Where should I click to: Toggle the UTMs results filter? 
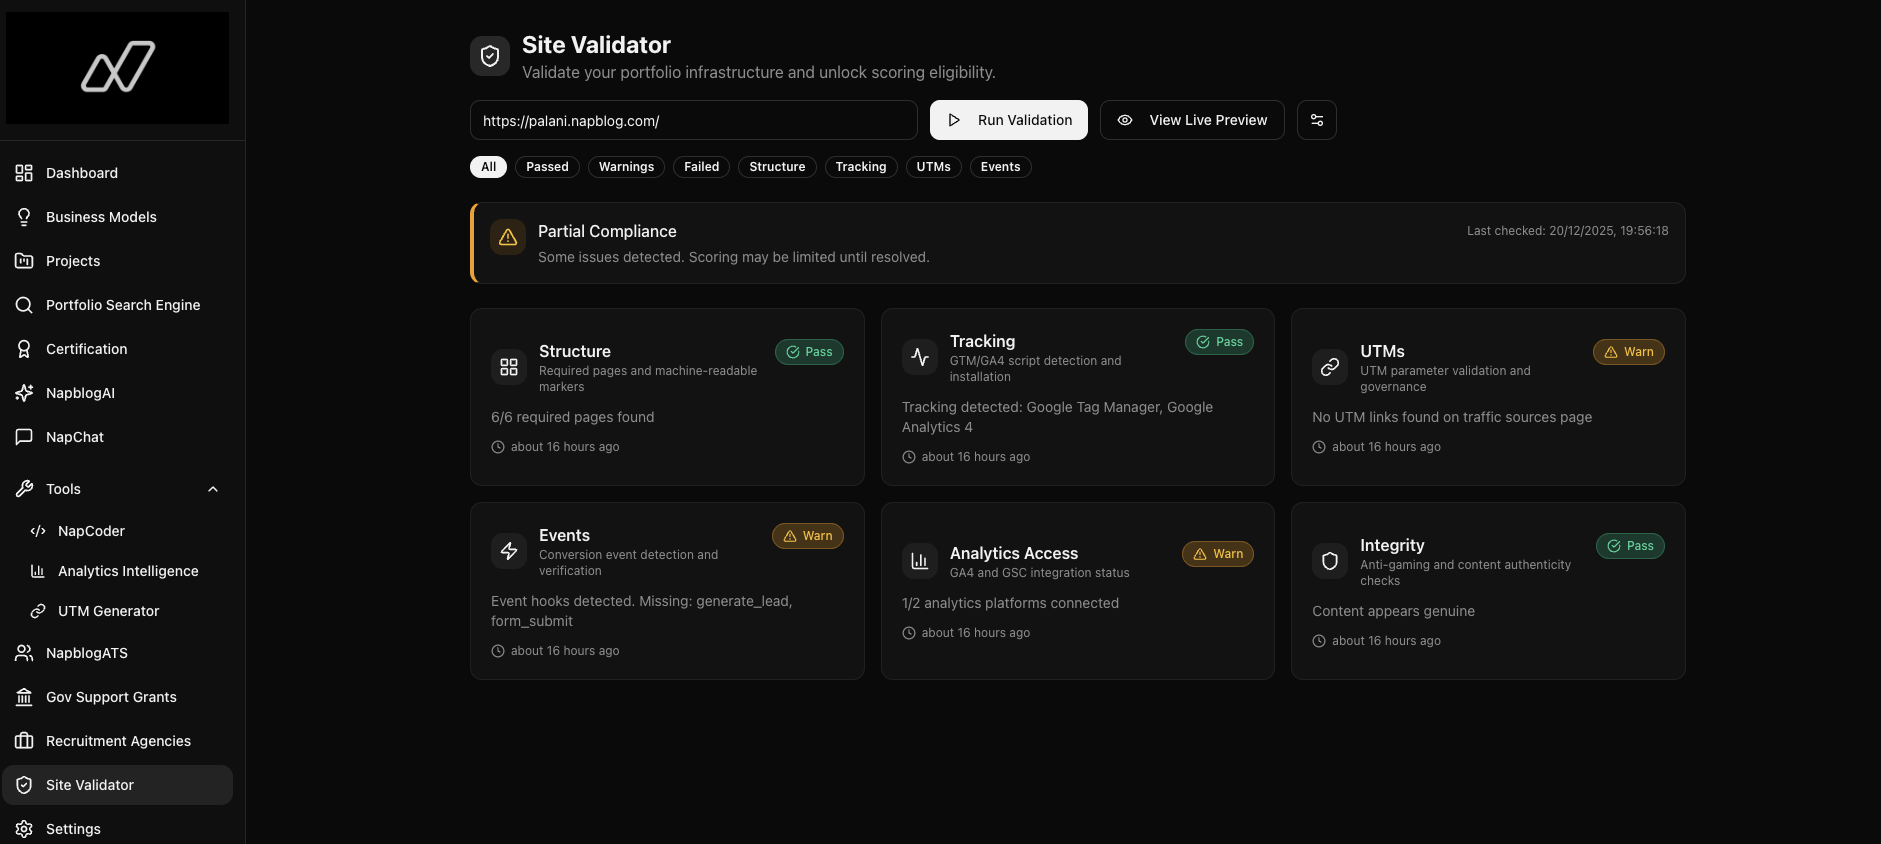933,167
